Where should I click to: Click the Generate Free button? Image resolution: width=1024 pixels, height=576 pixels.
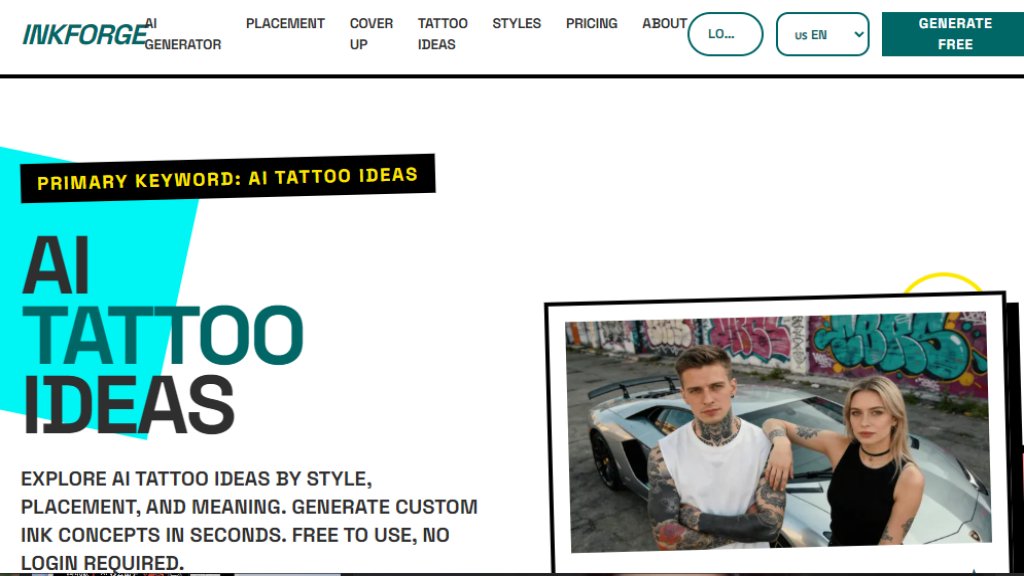pos(953,34)
